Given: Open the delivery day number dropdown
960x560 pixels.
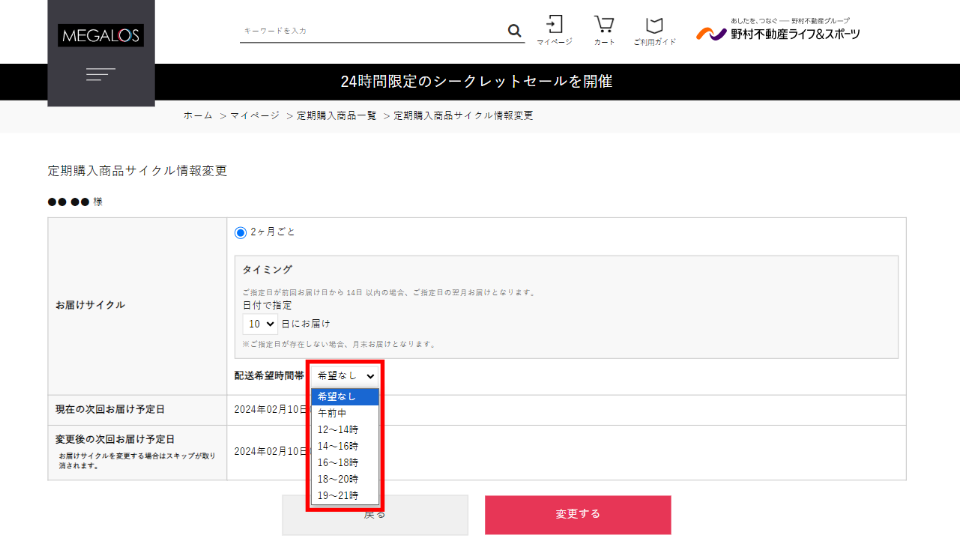Looking at the screenshot, I should point(260,325).
